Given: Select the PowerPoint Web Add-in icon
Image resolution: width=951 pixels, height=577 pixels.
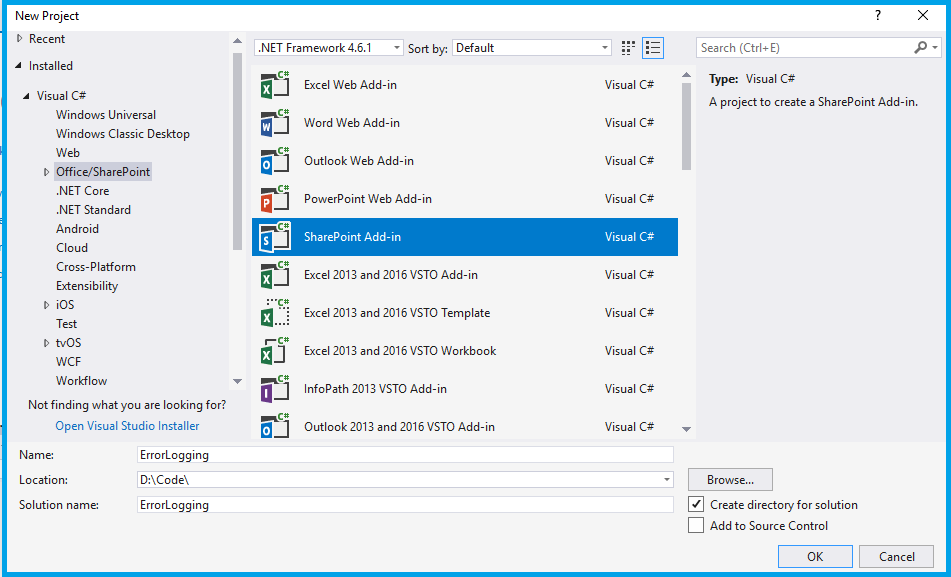Looking at the screenshot, I should [x=275, y=199].
